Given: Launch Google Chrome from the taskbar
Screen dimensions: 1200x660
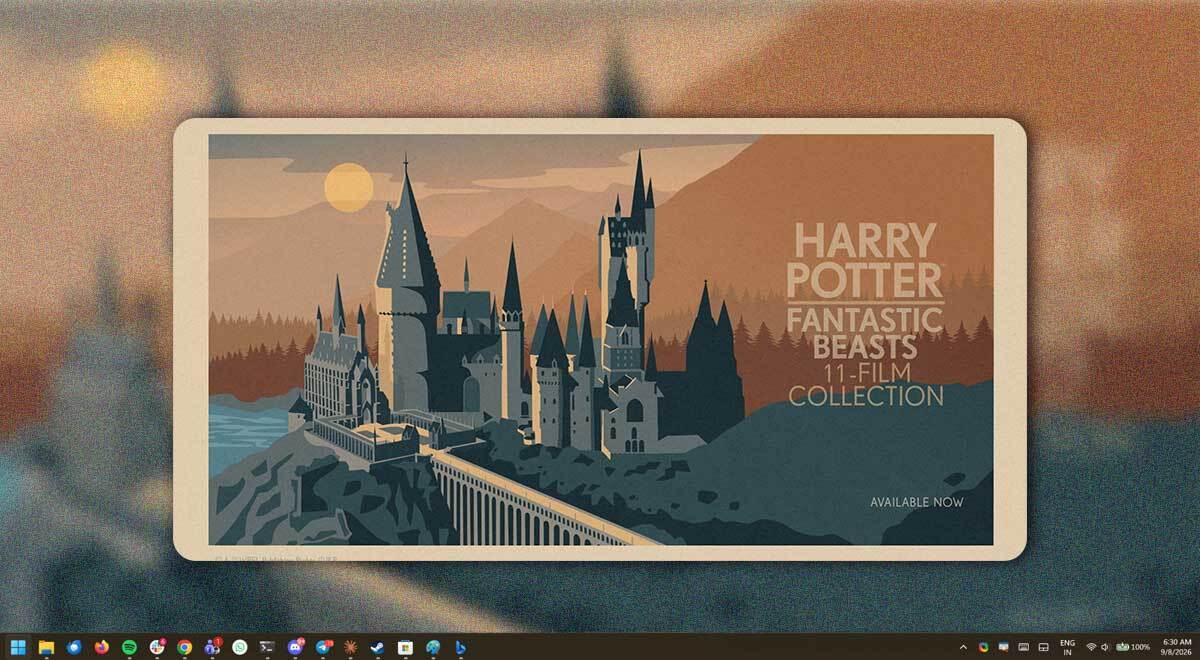Looking at the screenshot, I should click(184, 647).
